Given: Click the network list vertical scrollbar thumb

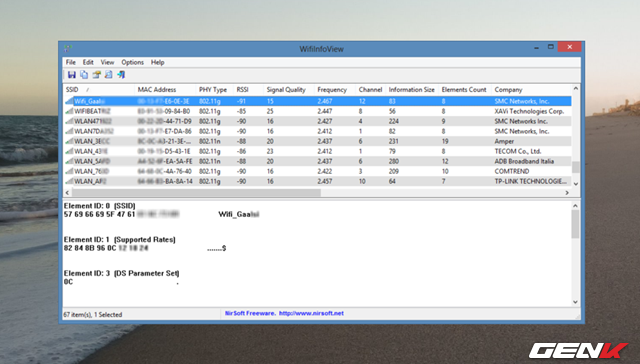Looking at the screenshot, I should (x=576, y=167).
